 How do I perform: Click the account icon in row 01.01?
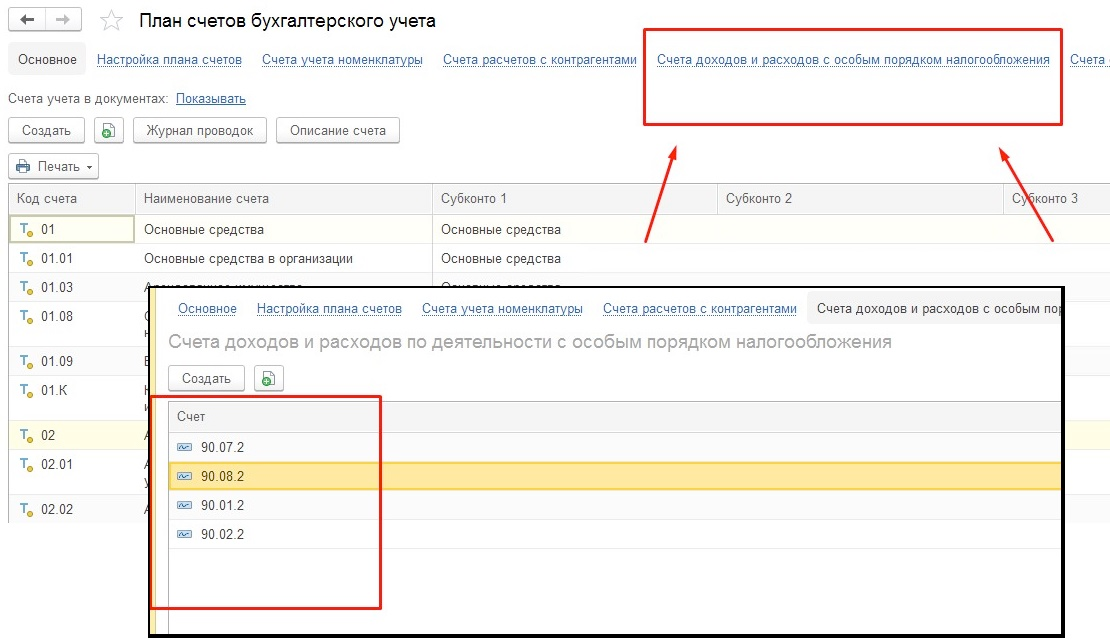click(x=27, y=258)
